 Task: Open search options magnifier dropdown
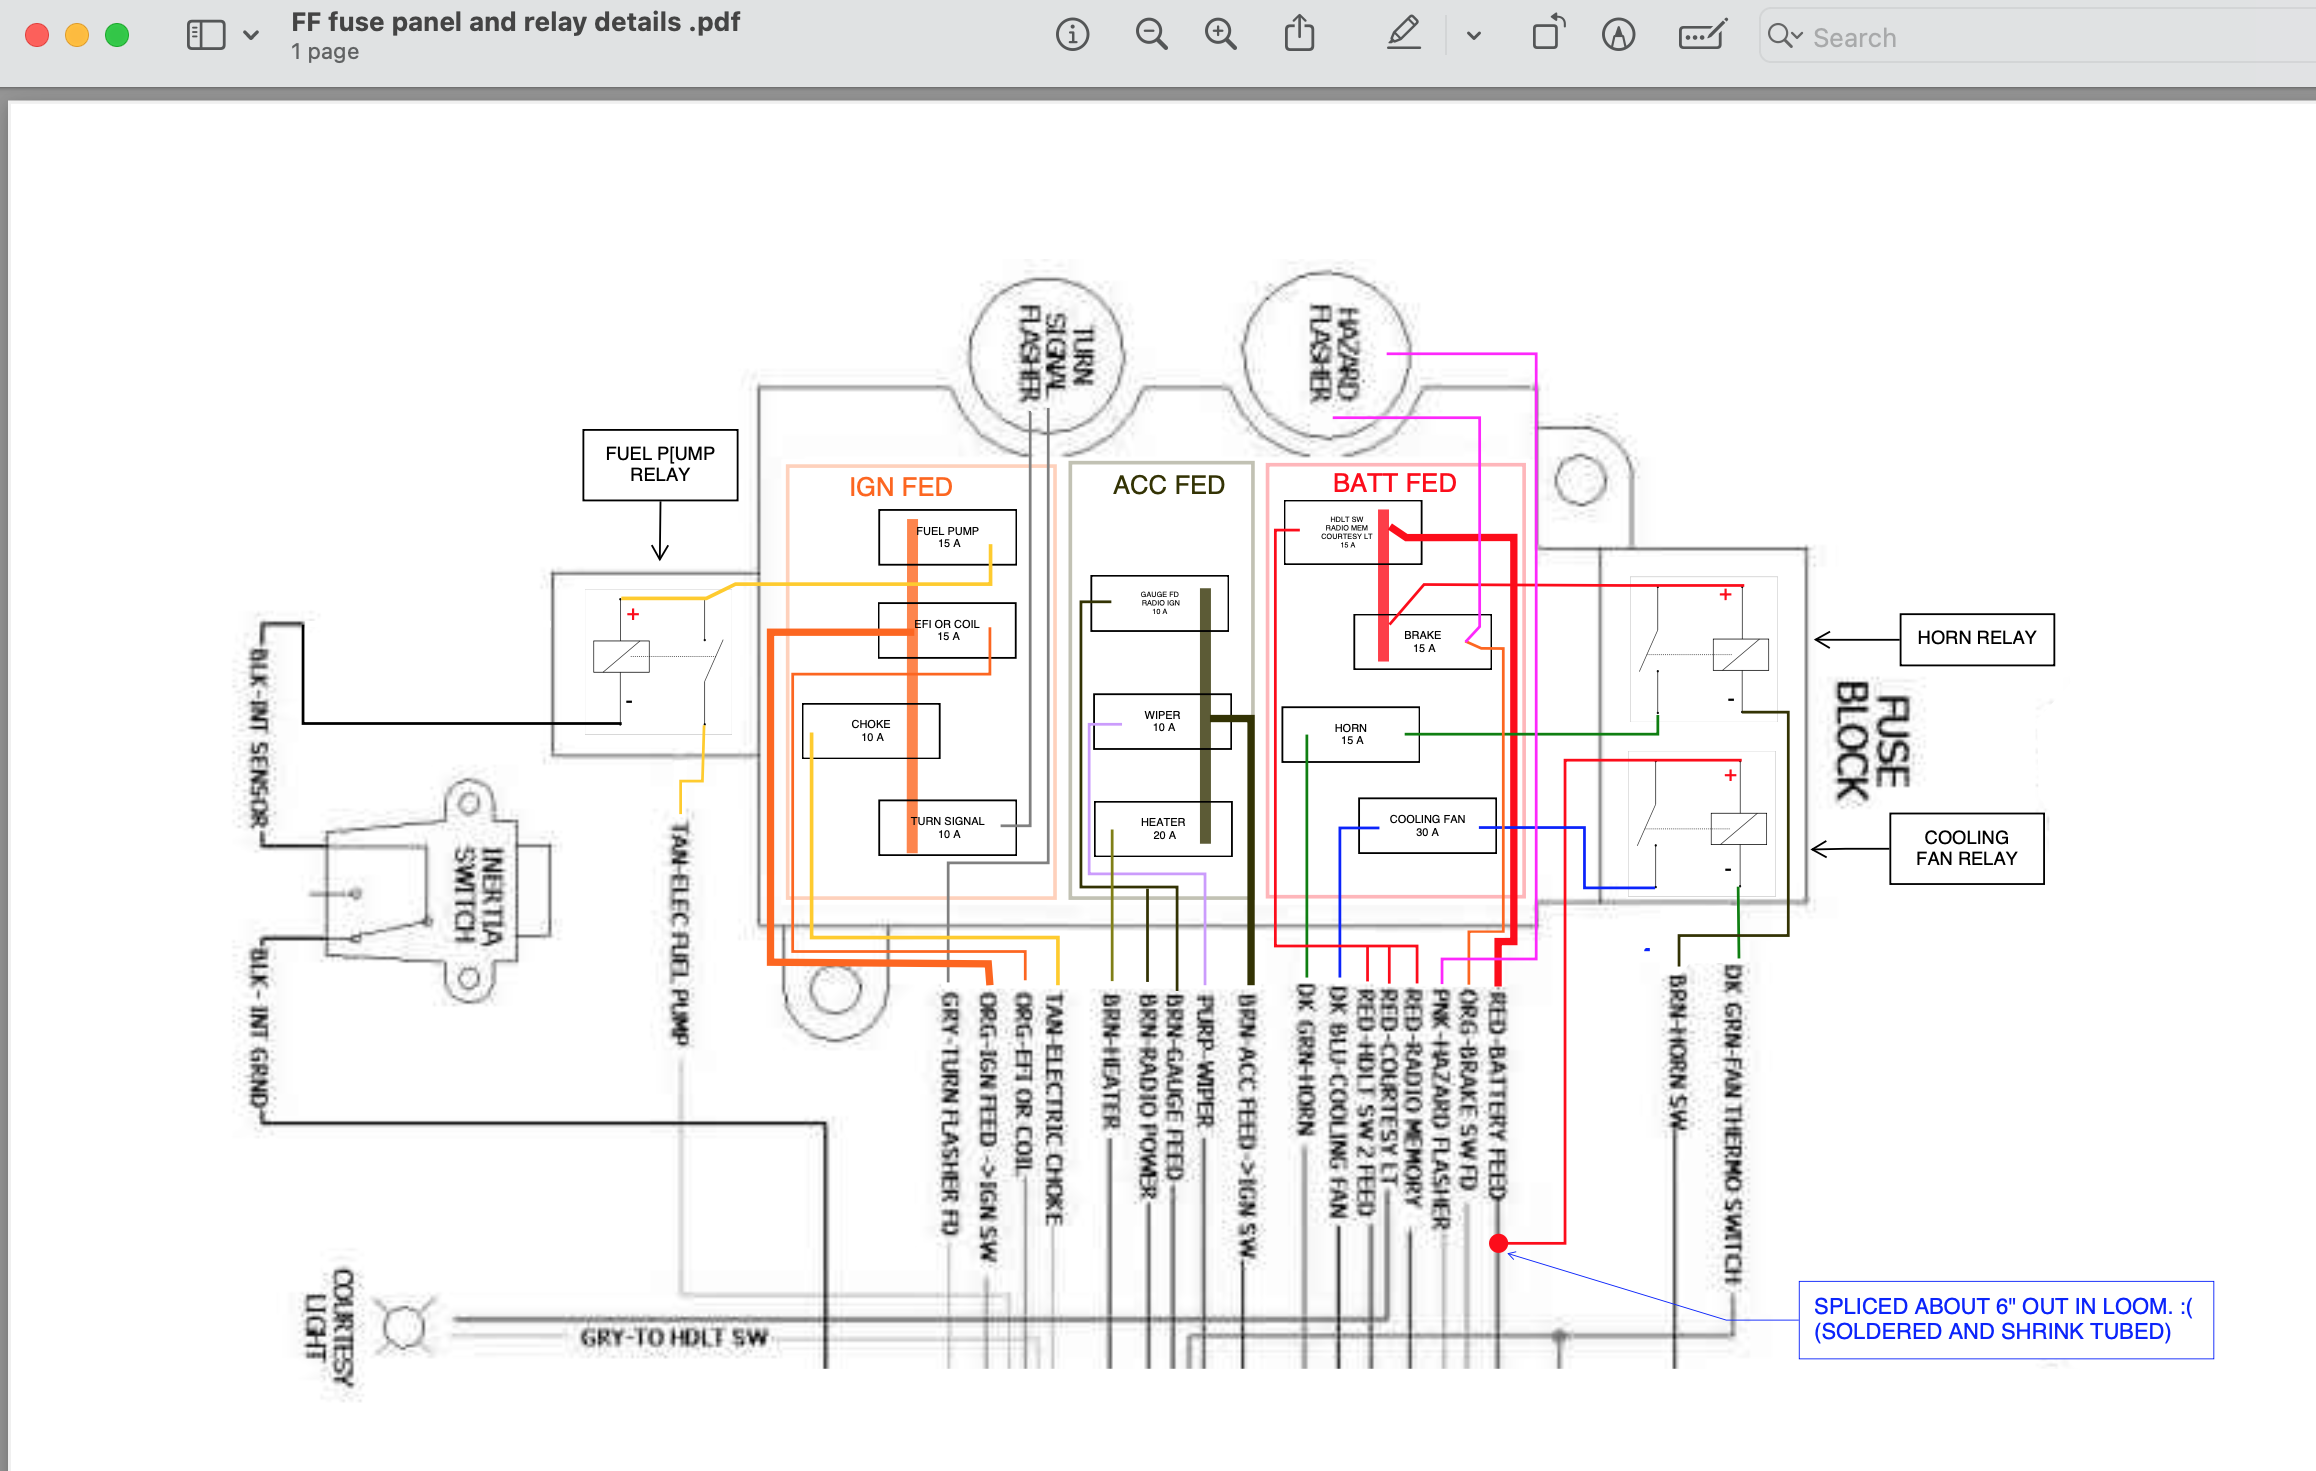[x=1785, y=37]
